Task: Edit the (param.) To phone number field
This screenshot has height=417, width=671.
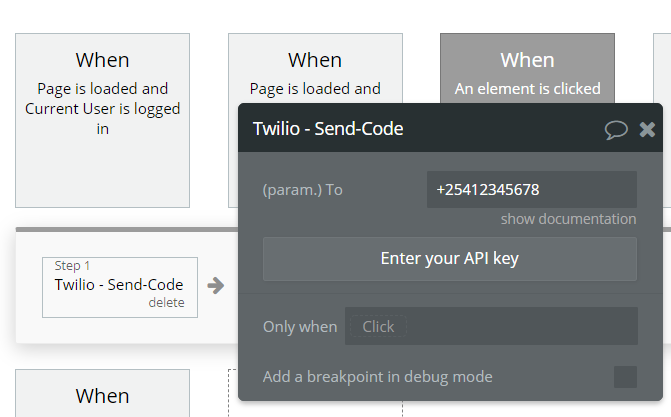Action: coord(531,190)
